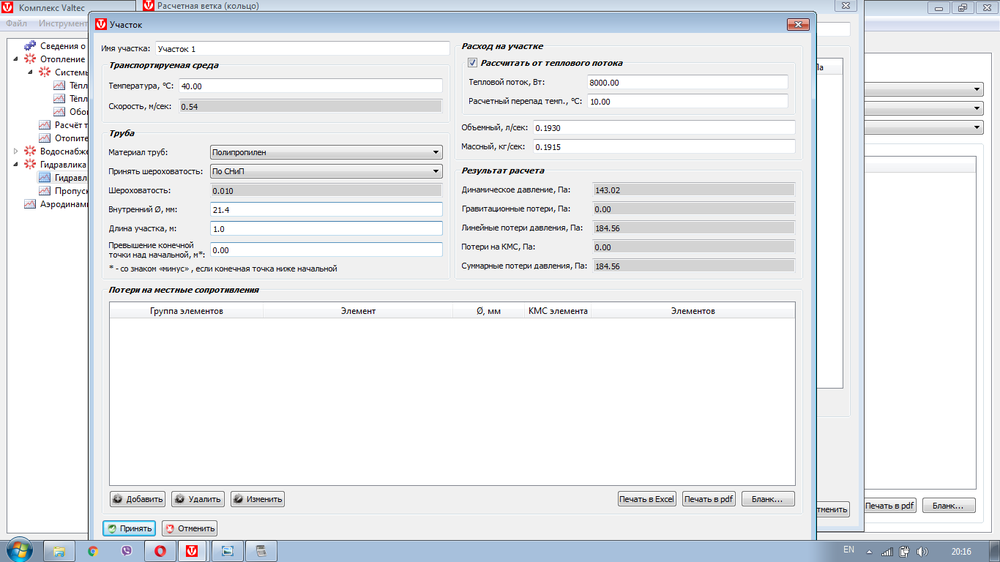Select the Аэродинамика tree icon

[29, 204]
